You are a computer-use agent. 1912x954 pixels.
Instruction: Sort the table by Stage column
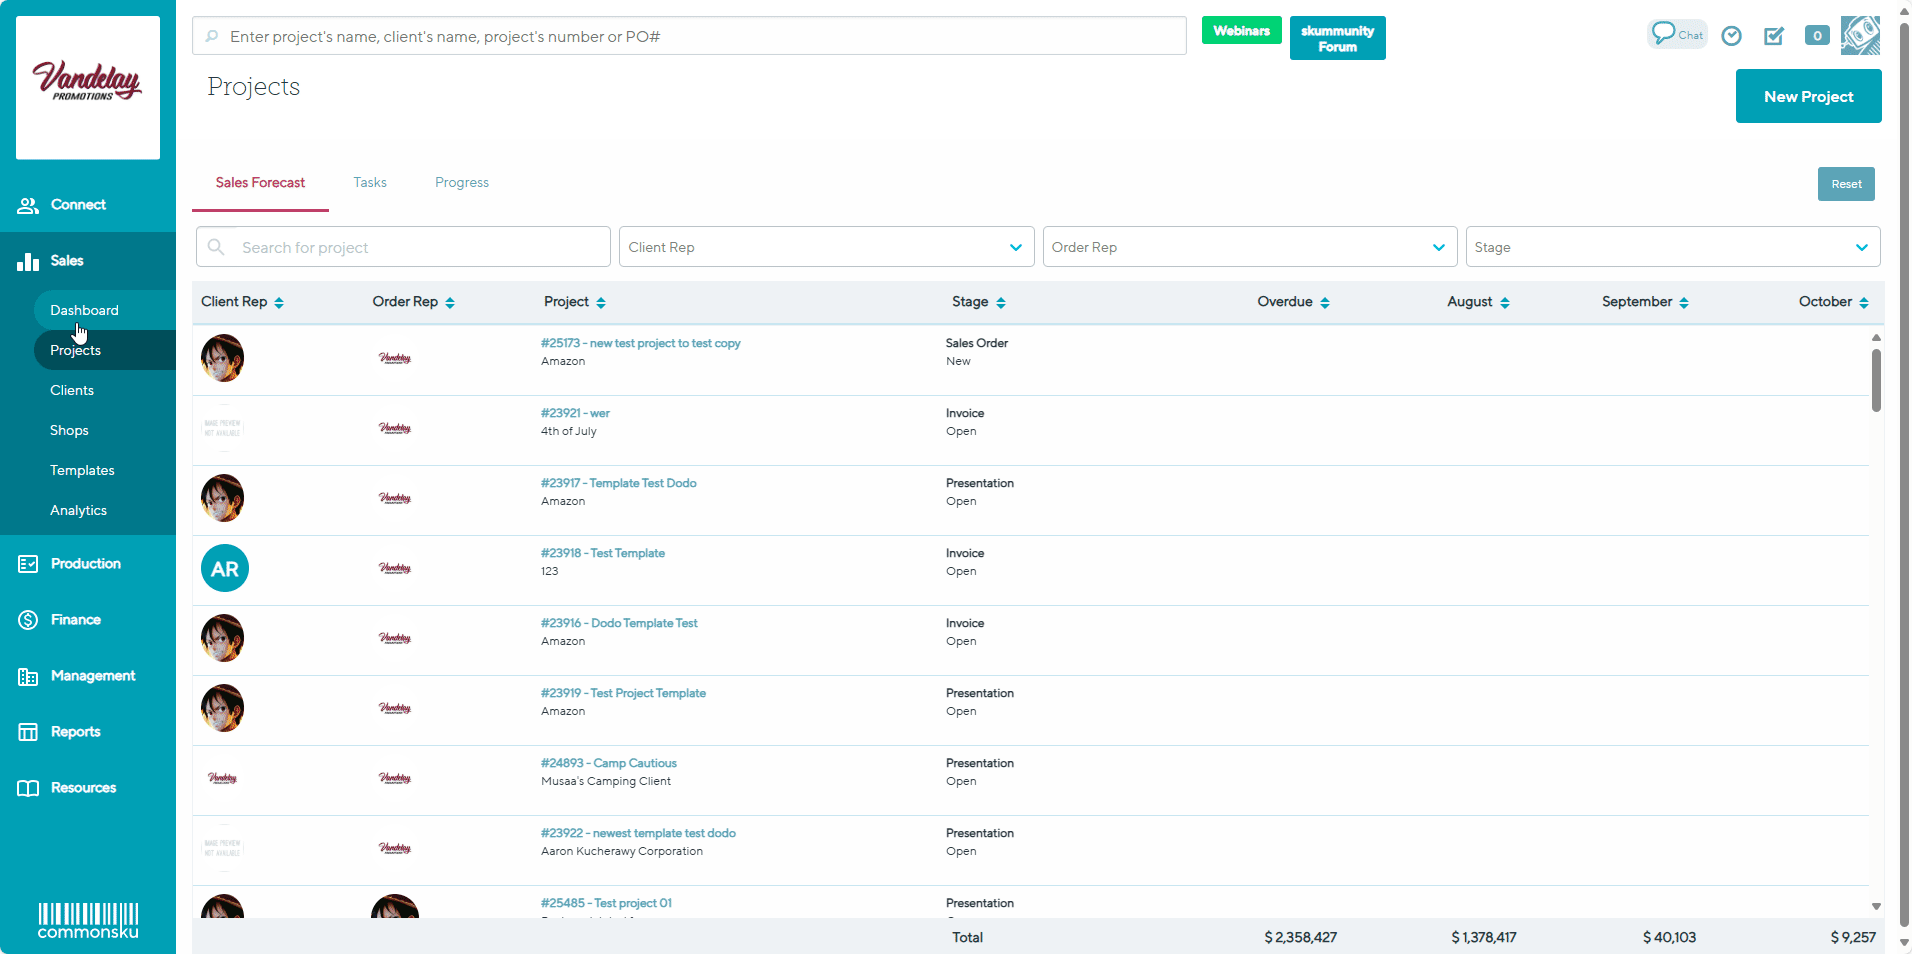click(x=978, y=302)
